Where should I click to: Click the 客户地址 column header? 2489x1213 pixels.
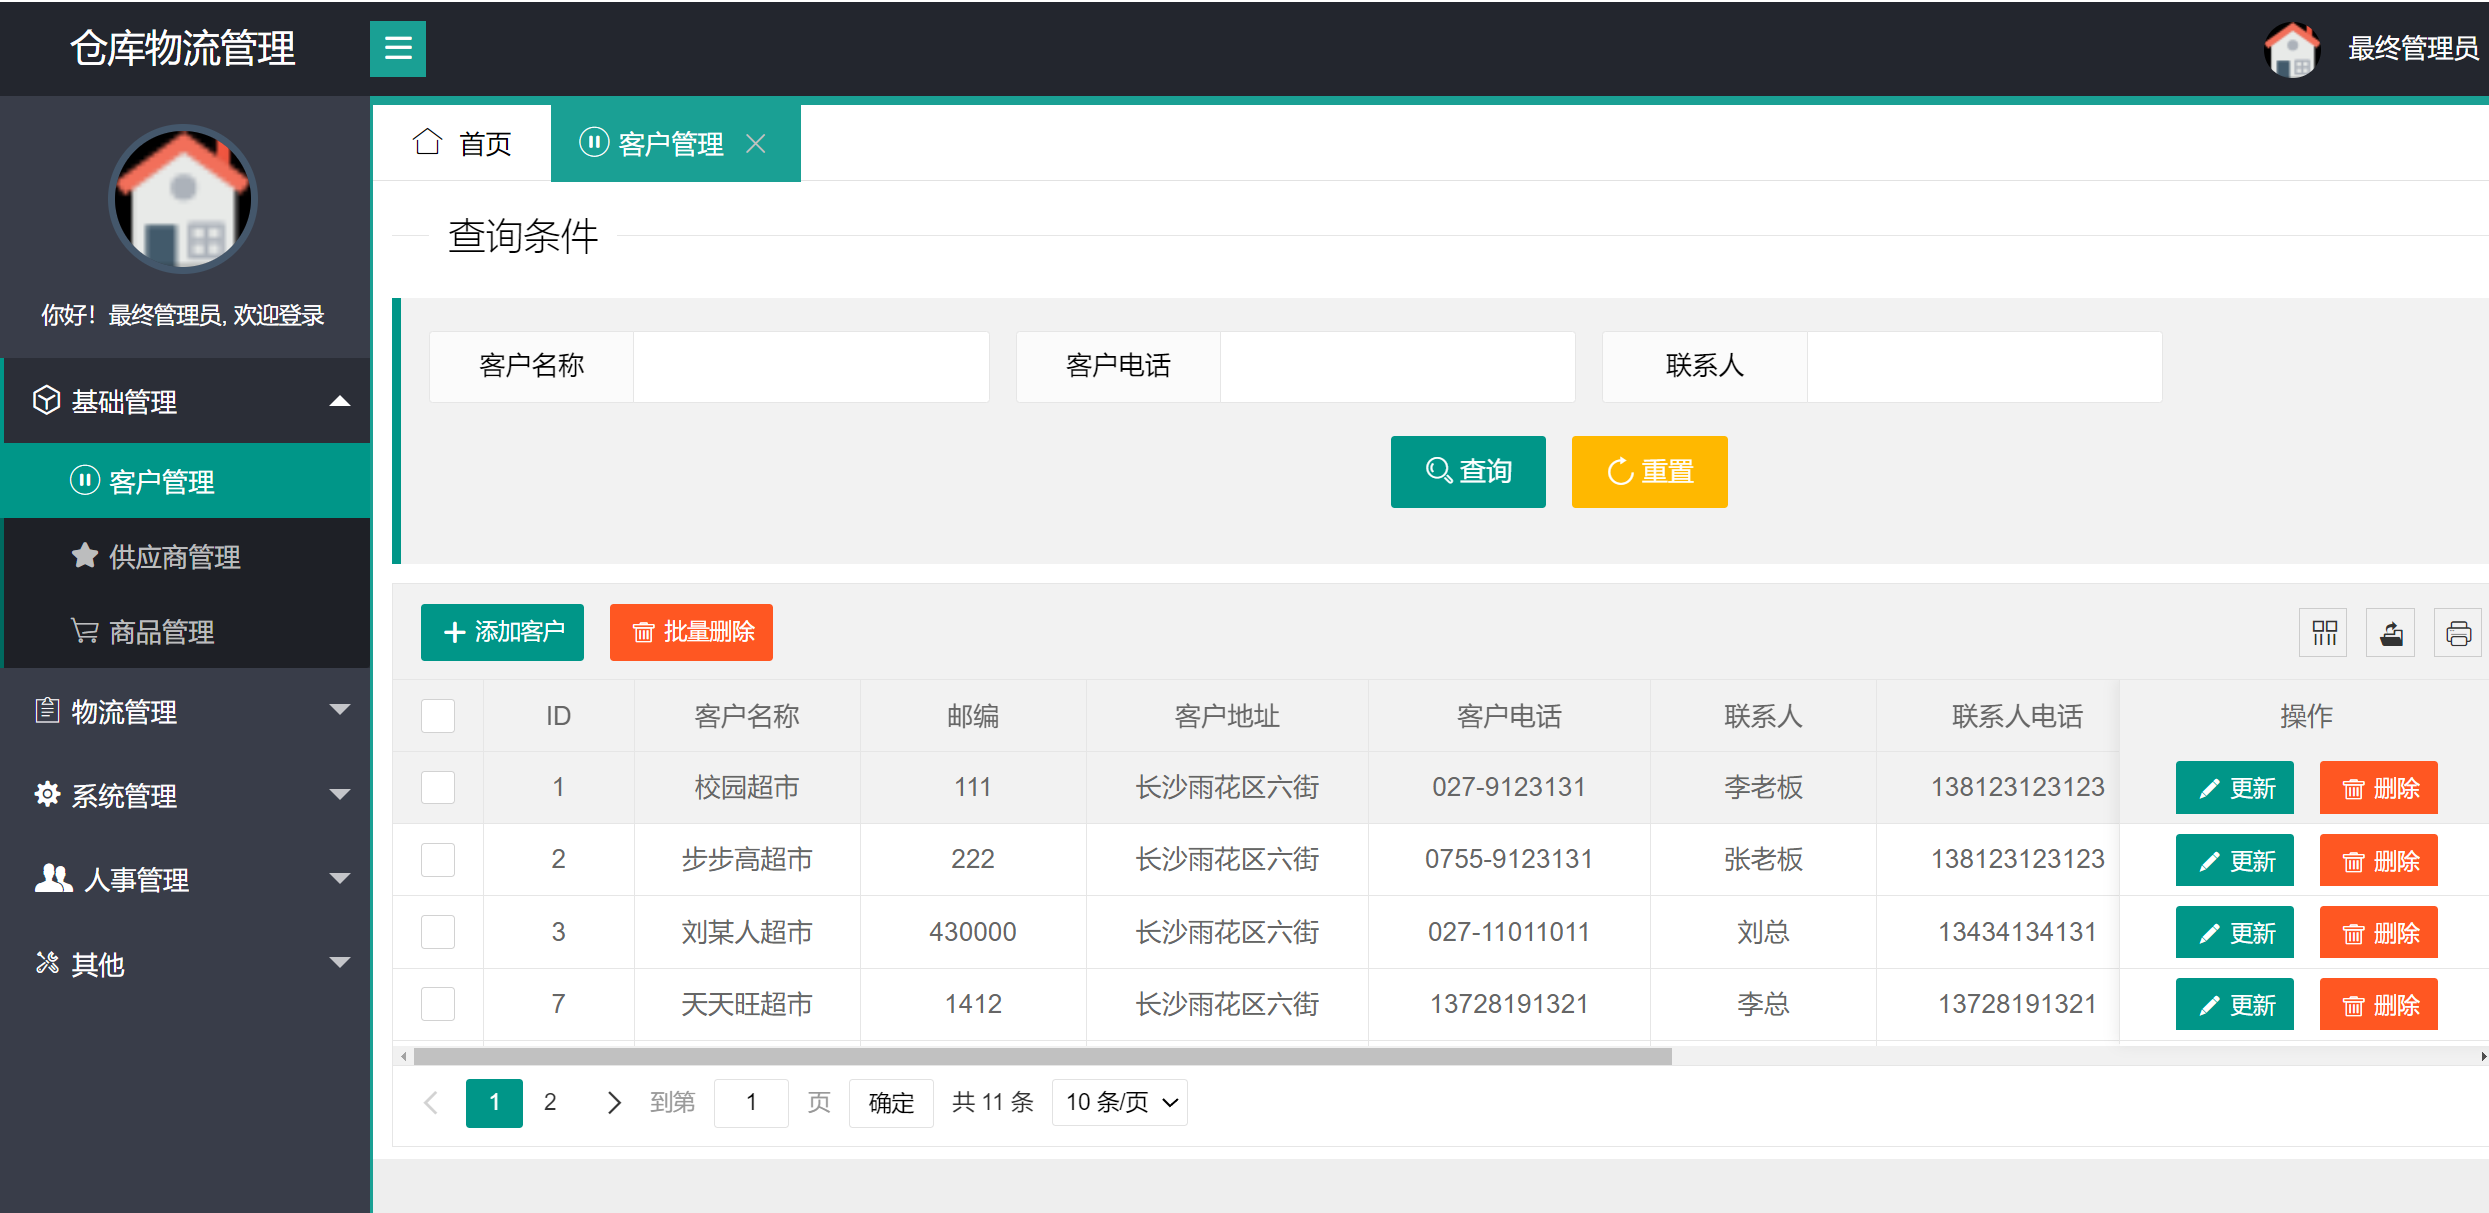[x=1227, y=716]
